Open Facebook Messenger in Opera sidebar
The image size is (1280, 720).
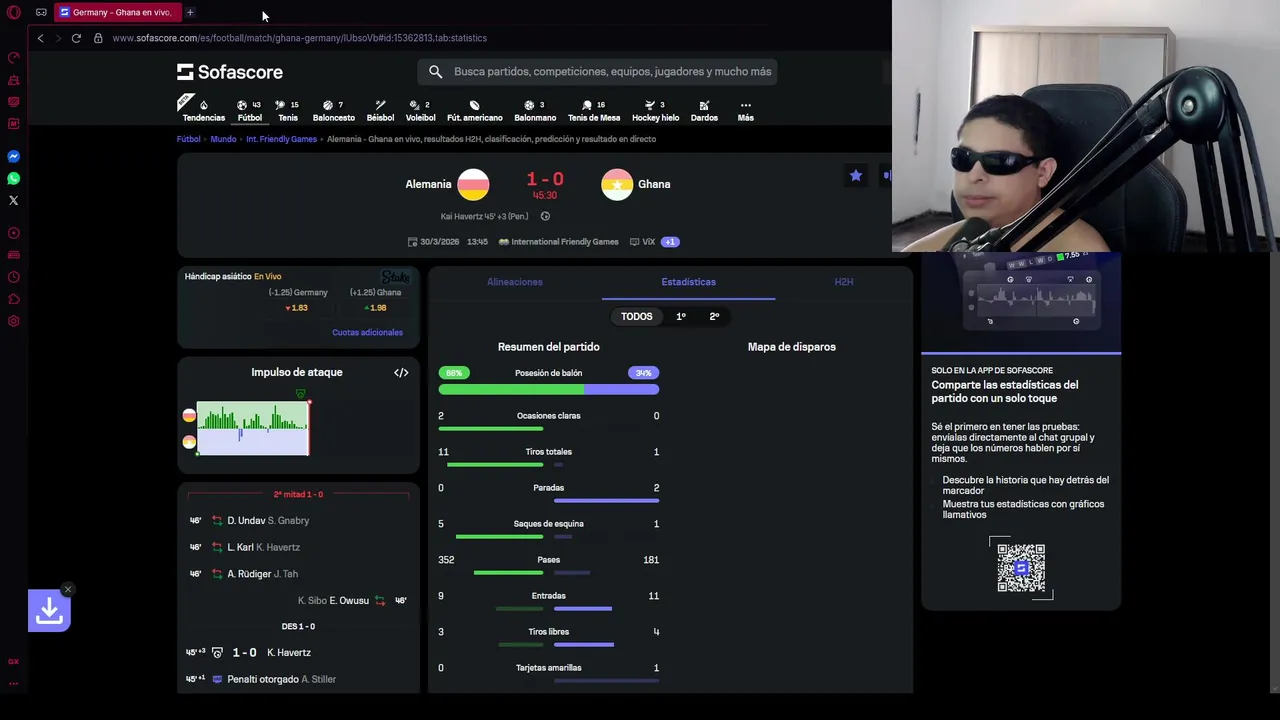point(14,156)
